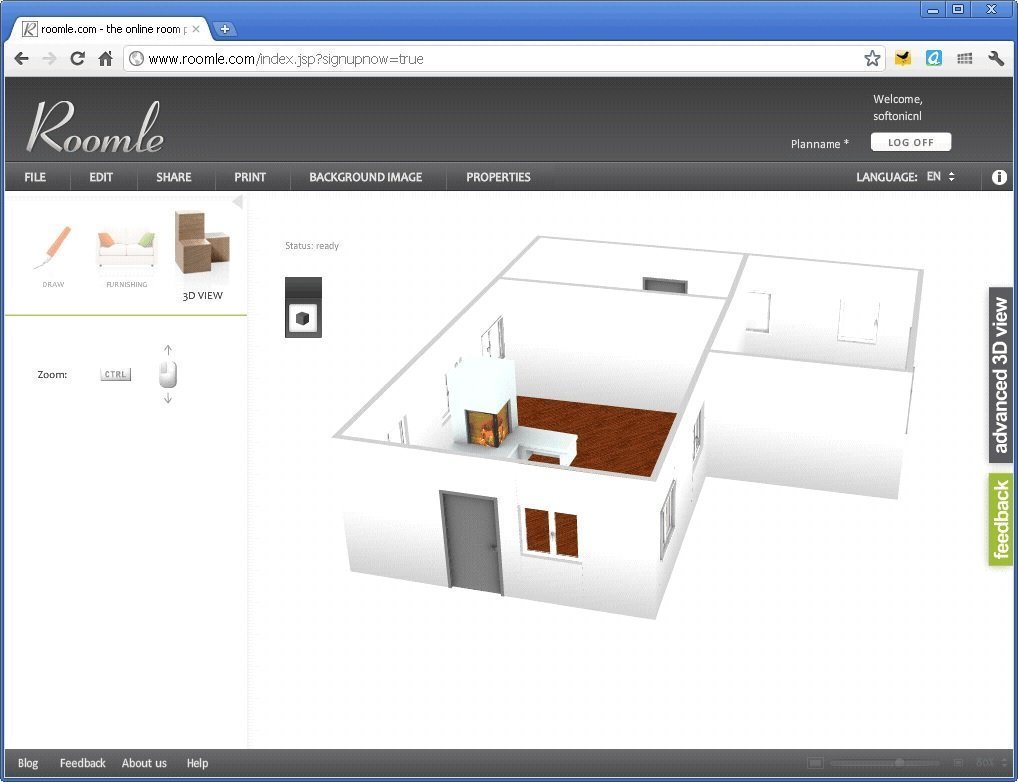Open the Background Image menu
The height and width of the screenshot is (782, 1018).
(x=365, y=177)
